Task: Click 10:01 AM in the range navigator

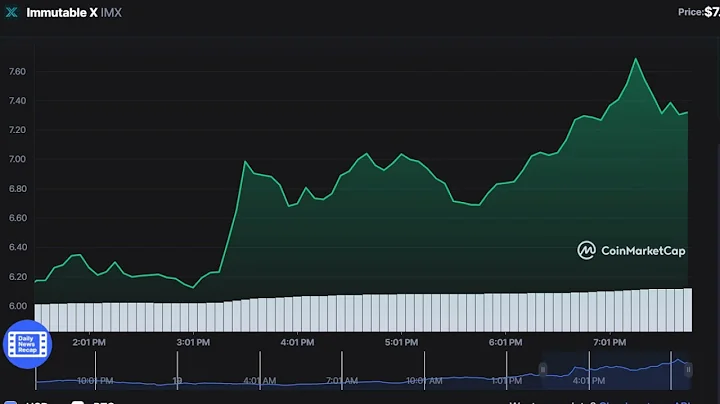Action: tap(424, 381)
